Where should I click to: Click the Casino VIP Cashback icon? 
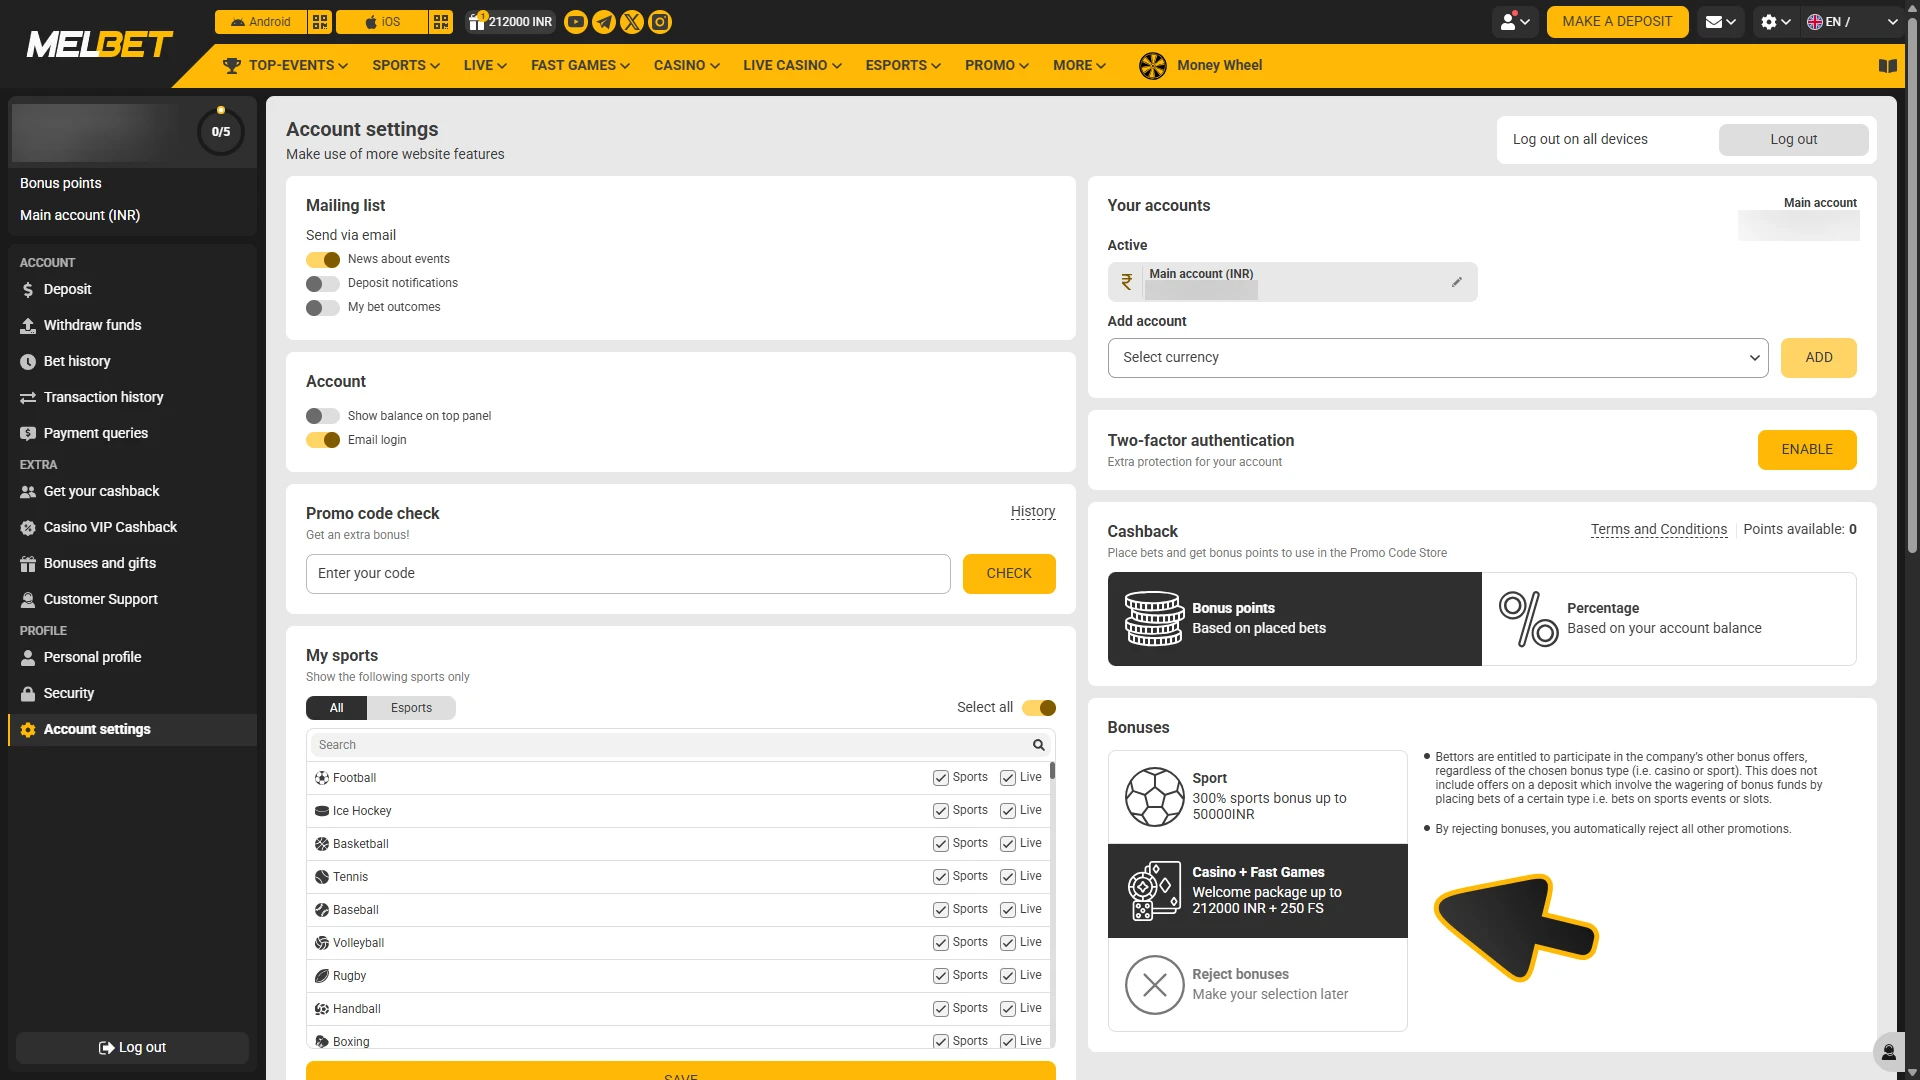click(x=28, y=528)
